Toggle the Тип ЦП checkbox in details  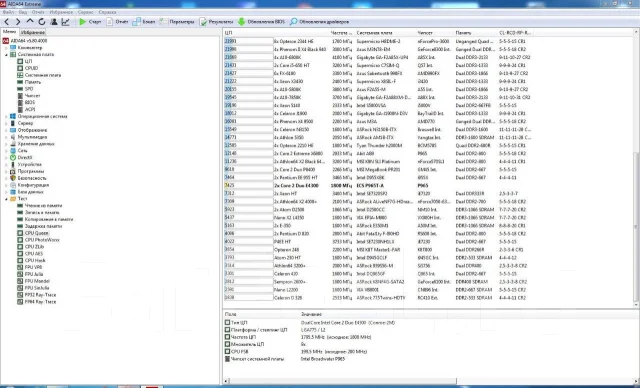pos(227,322)
